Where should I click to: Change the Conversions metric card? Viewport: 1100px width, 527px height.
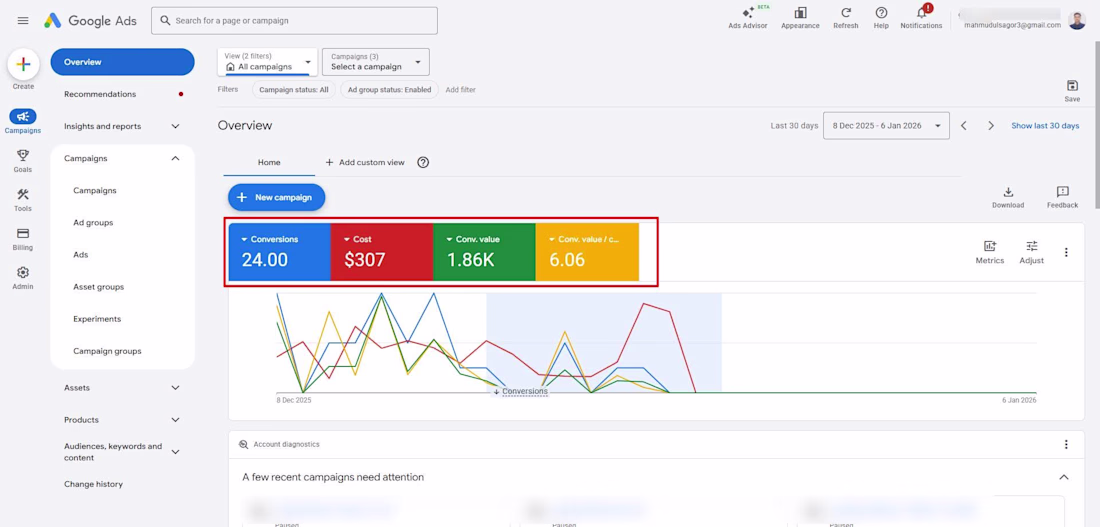click(280, 252)
